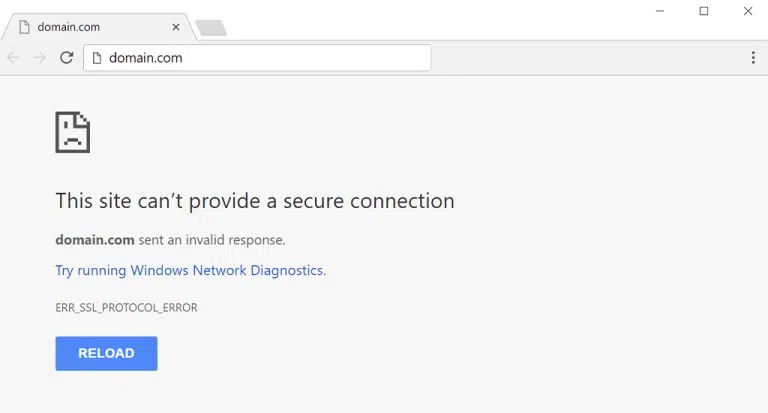Open a new tab with the new tab button
The width and height of the screenshot is (768, 413).
click(x=211, y=28)
